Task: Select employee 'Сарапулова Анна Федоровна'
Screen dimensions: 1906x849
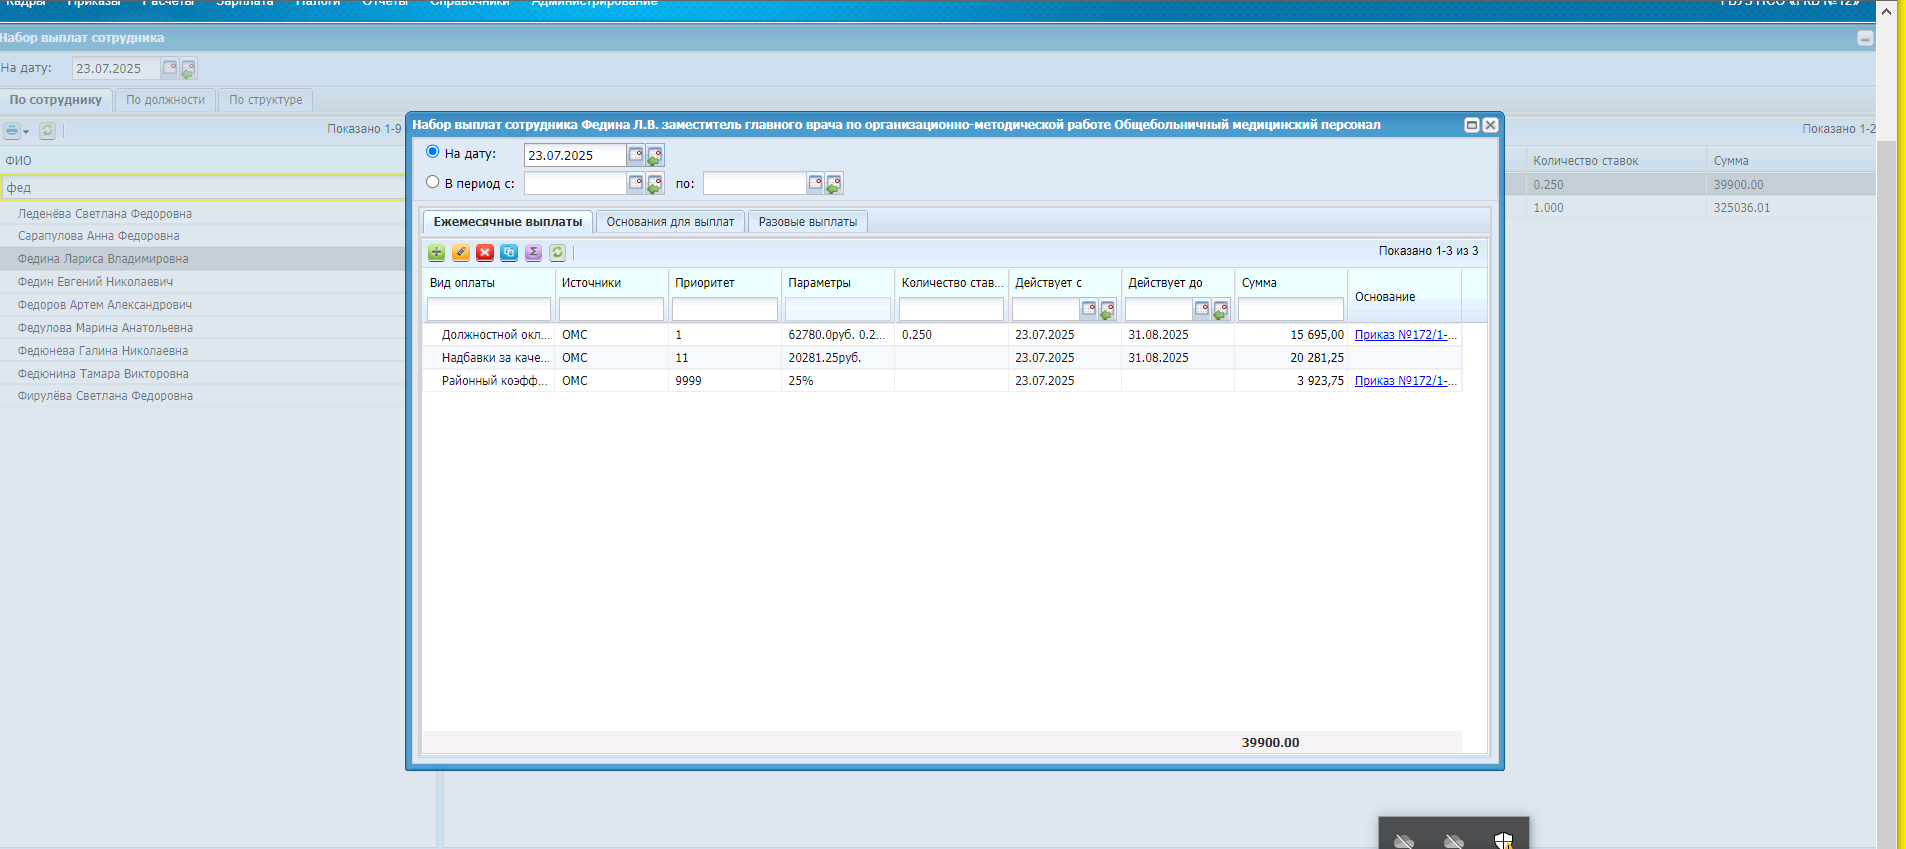Action: point(203,236)
